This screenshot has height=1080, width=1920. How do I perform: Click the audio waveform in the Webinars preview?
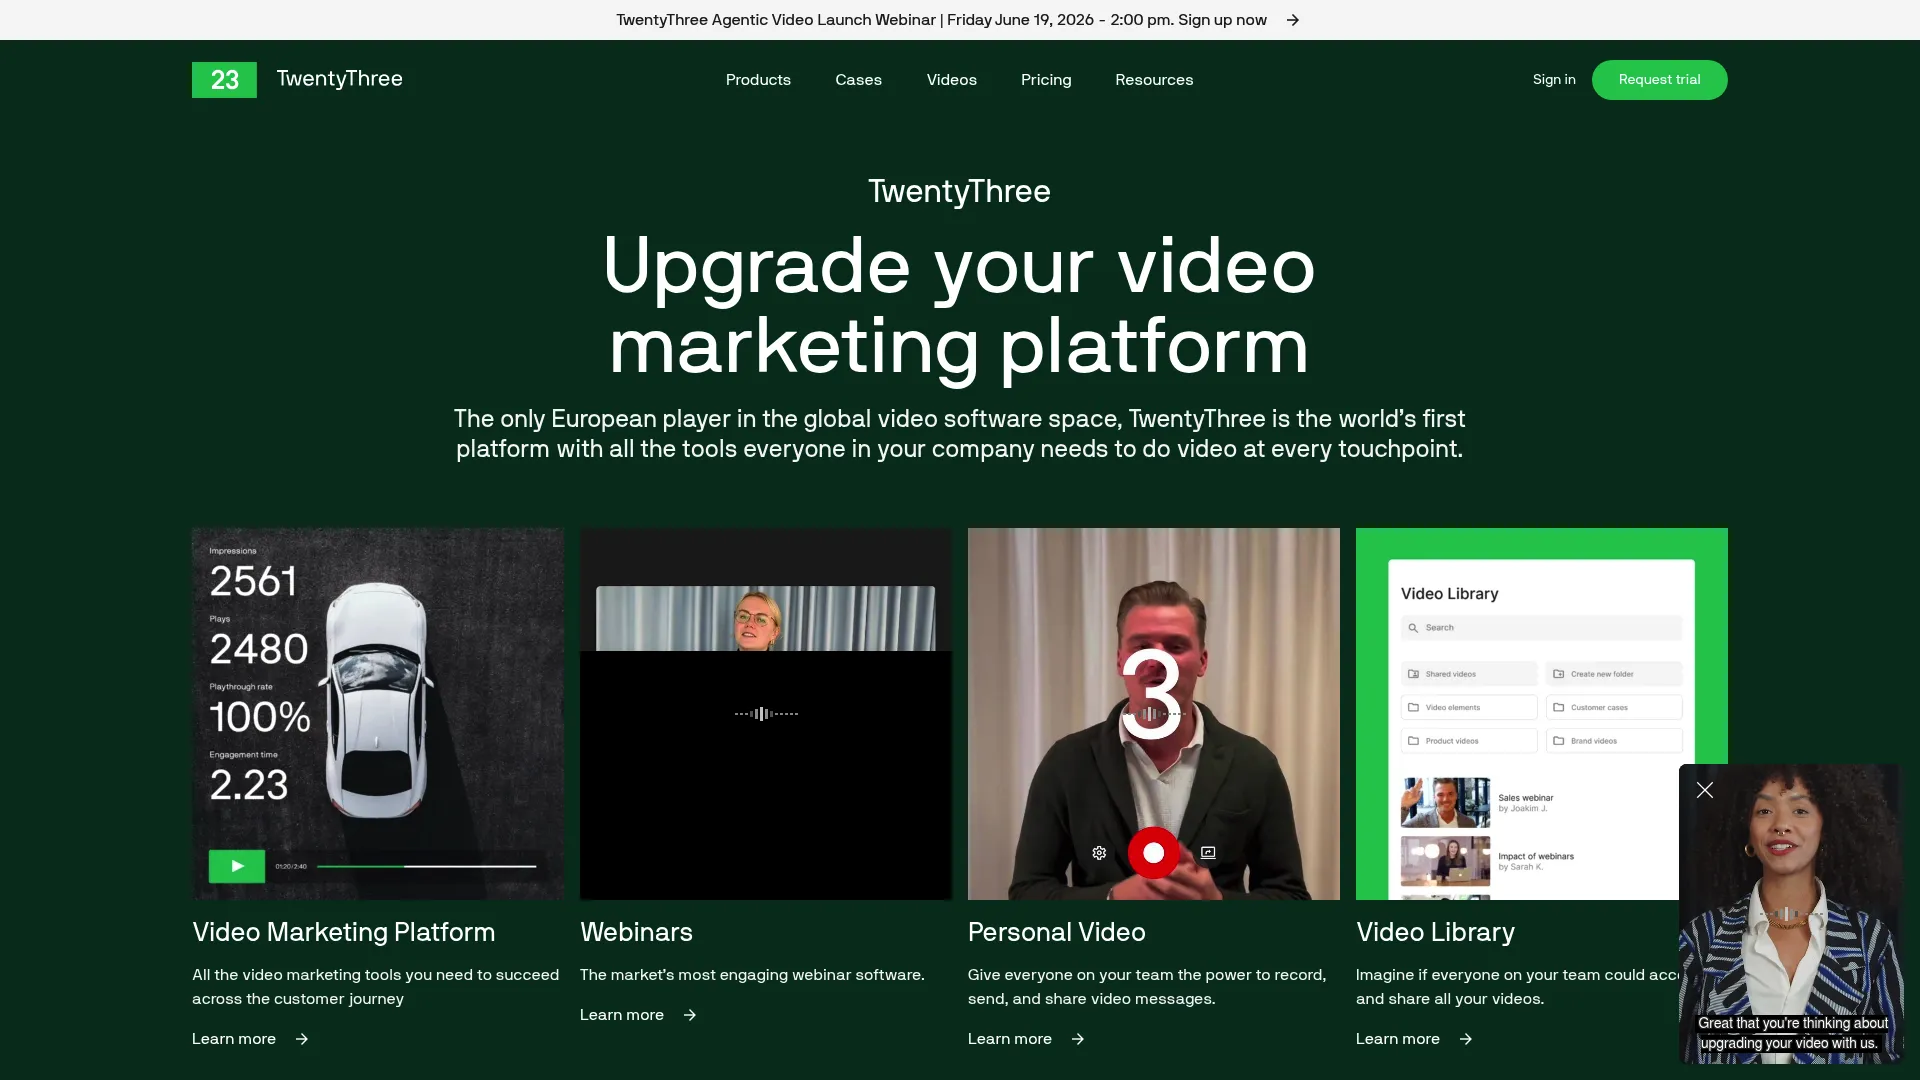click(766, 714)
